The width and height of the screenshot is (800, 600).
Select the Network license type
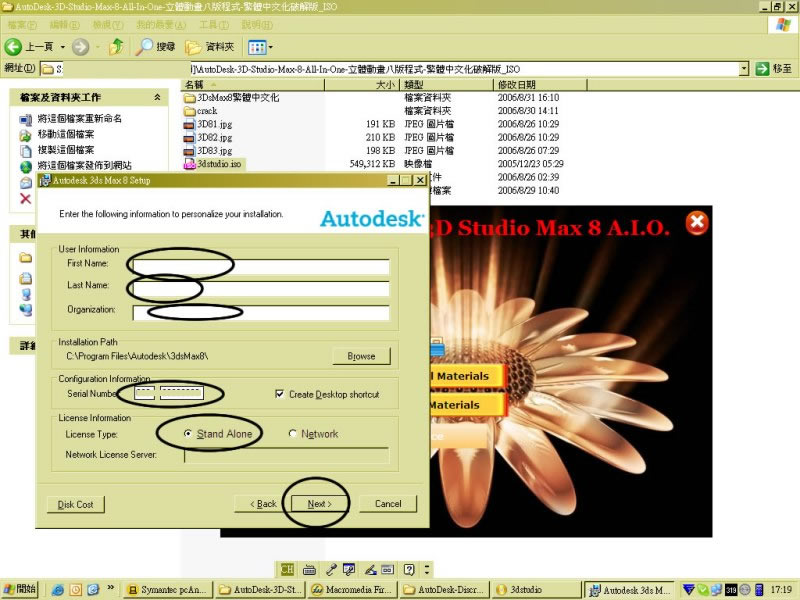293,434
